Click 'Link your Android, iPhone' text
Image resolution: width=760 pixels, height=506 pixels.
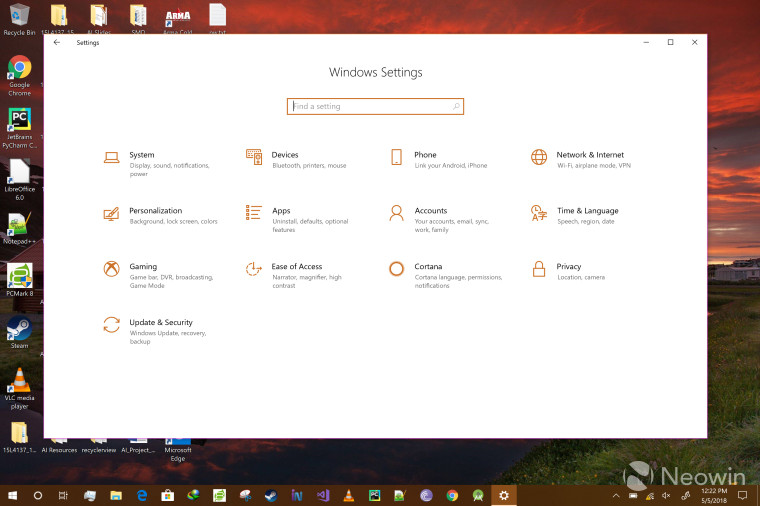point(451,166)
